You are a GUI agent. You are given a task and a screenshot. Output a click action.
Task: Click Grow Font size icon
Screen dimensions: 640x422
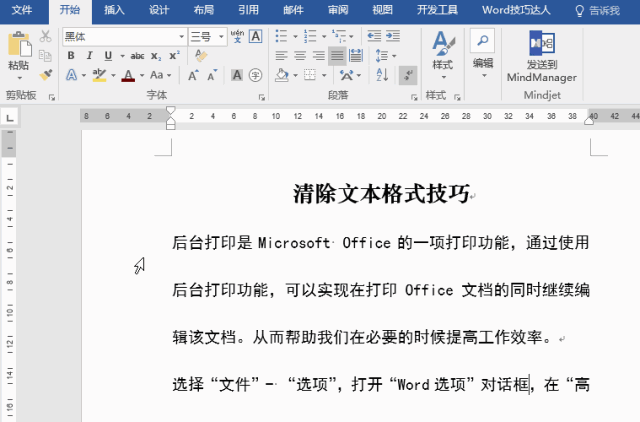[x=193, y=75]
